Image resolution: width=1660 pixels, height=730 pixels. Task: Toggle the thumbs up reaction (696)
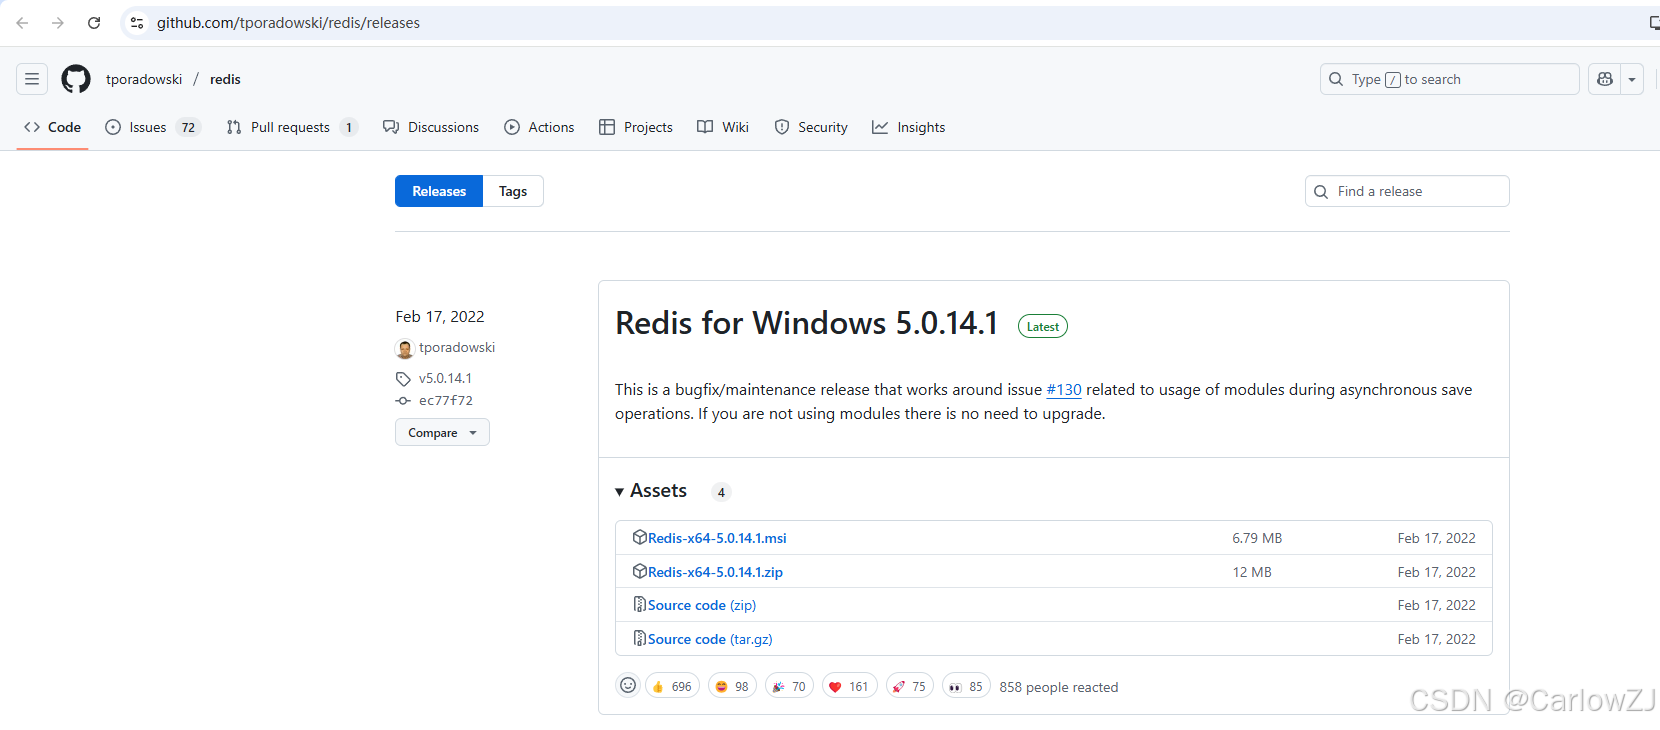(672, 686)
